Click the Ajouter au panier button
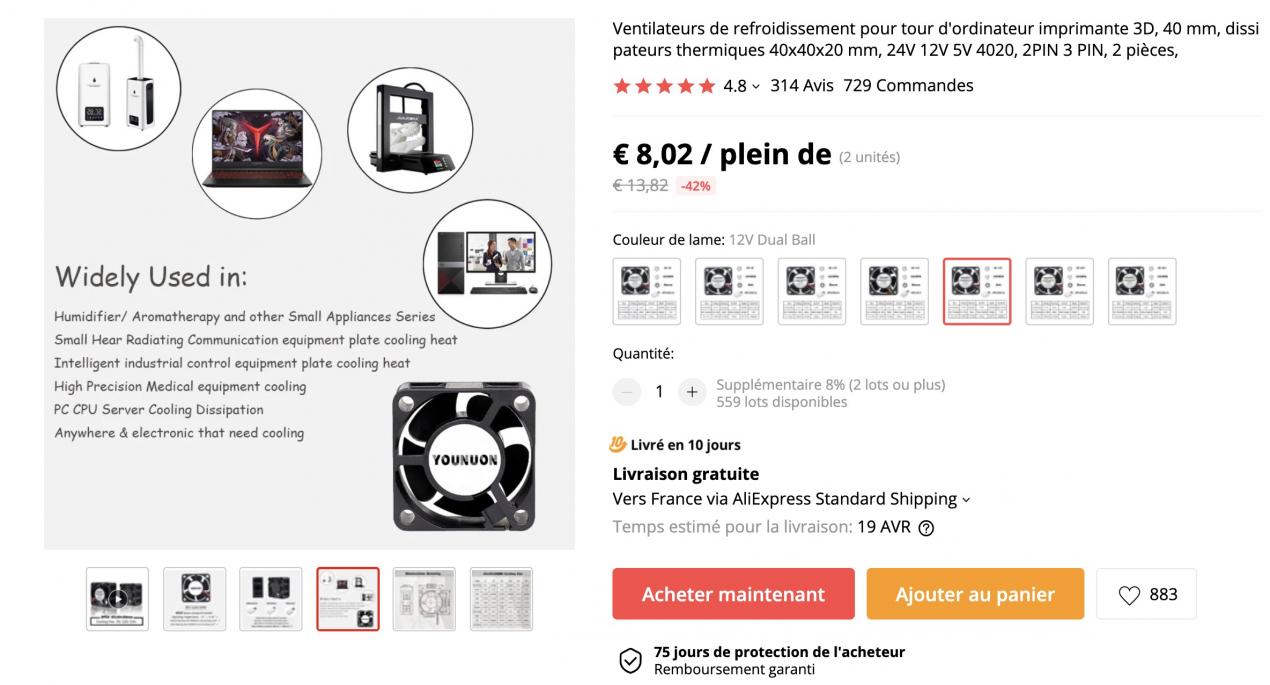This screenshot has height=685, width=1270. click(x=975, y=594)
